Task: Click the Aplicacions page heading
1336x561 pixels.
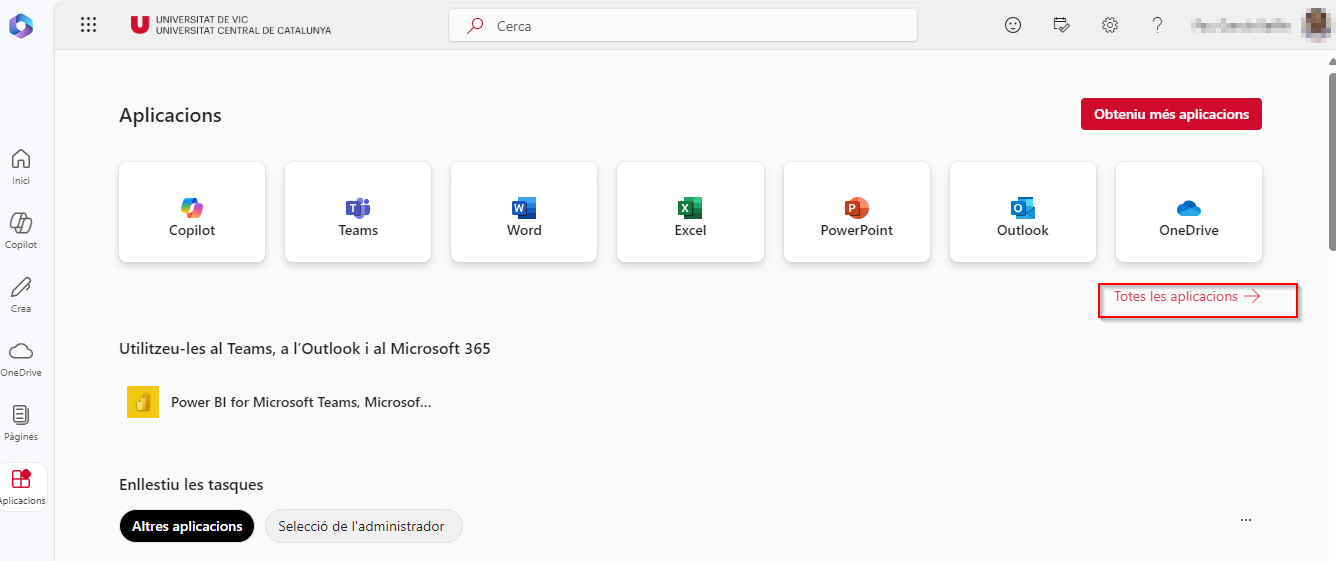Action: point(170,115)
